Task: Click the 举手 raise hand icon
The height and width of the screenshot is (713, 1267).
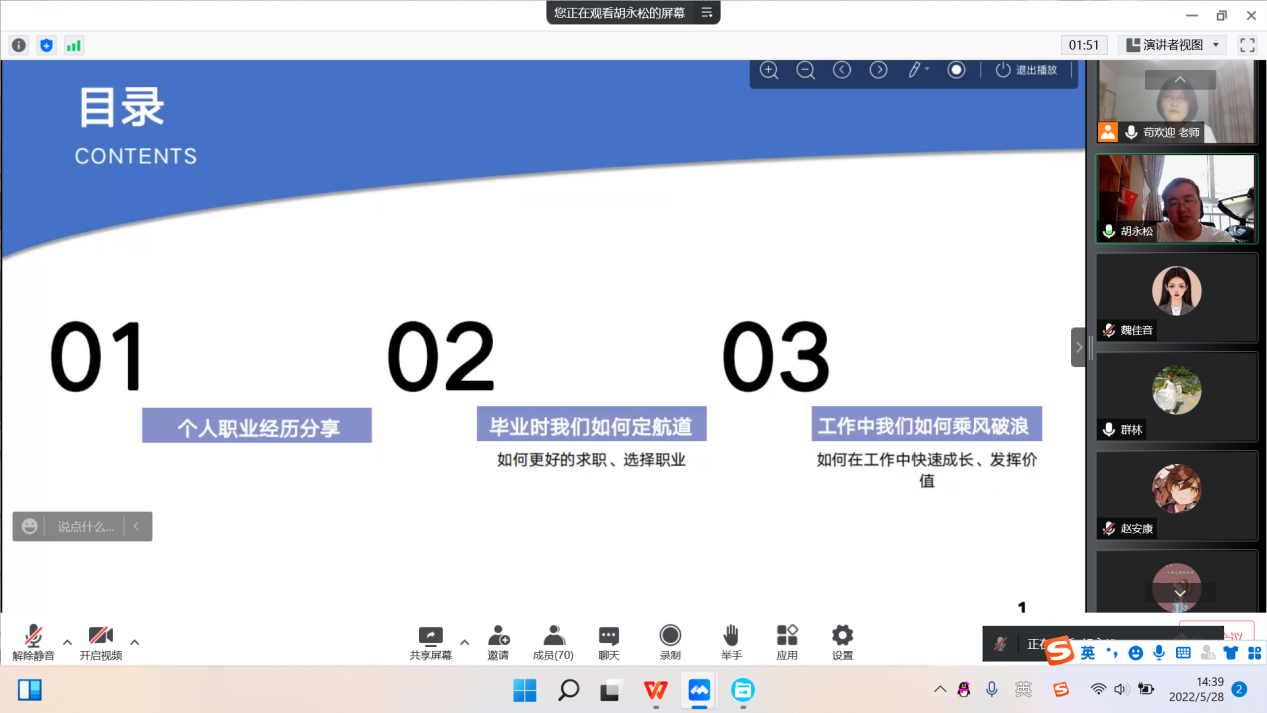Action: (731, 642)
